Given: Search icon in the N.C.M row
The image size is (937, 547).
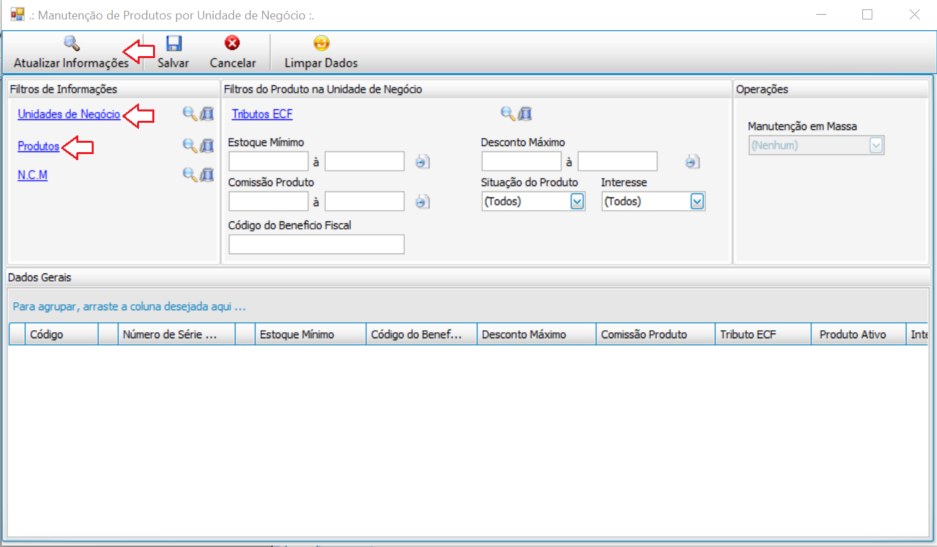Looking at the screenshot, I should [189, 174].
